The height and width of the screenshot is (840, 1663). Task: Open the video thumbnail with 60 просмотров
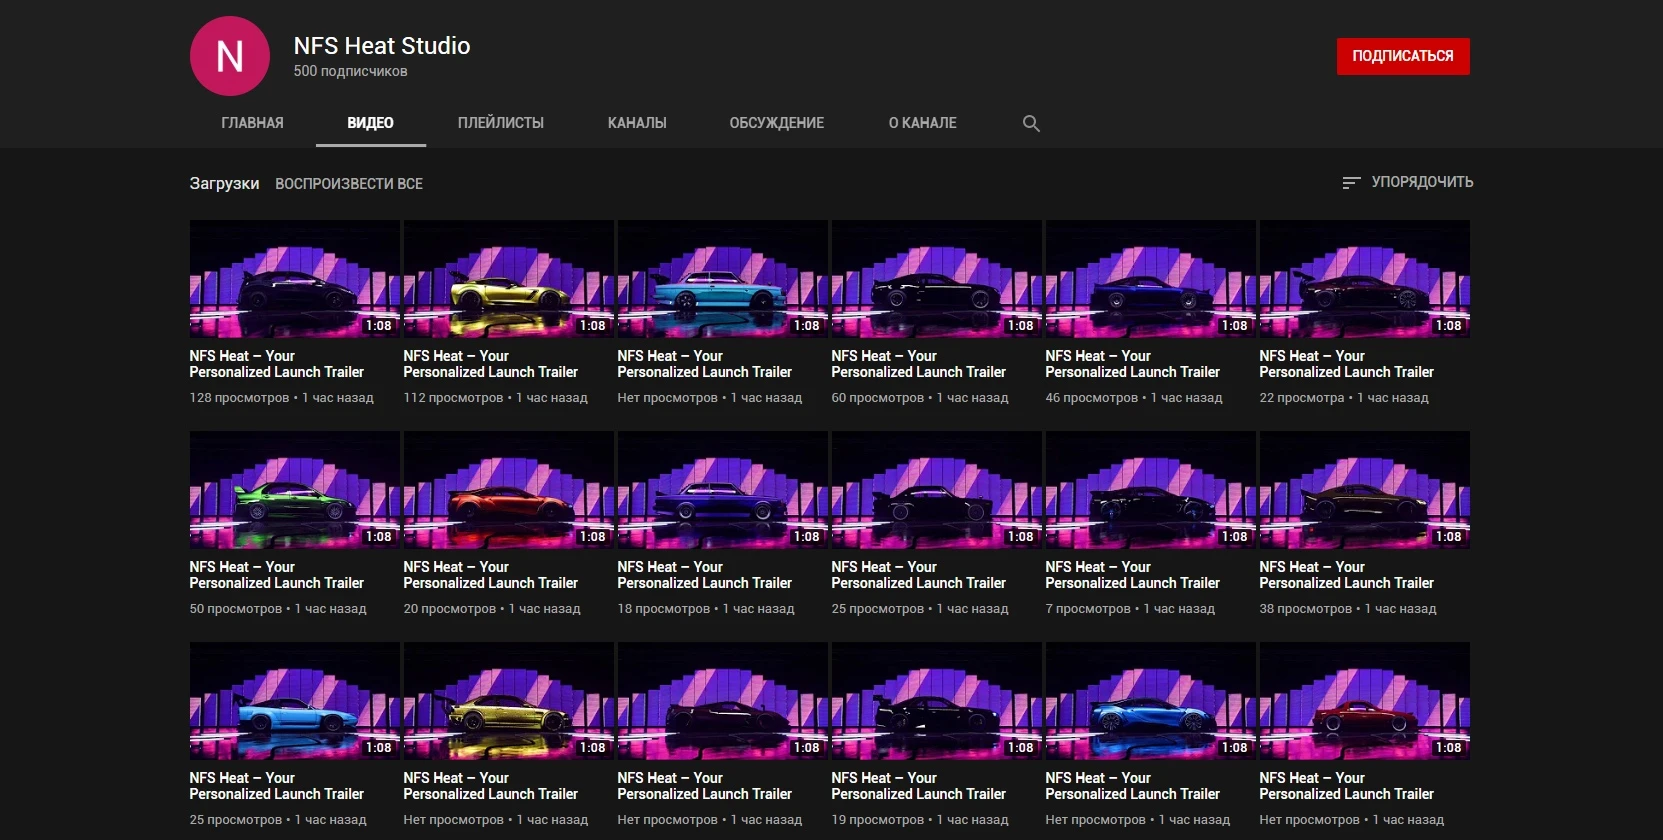coord(937,279)
